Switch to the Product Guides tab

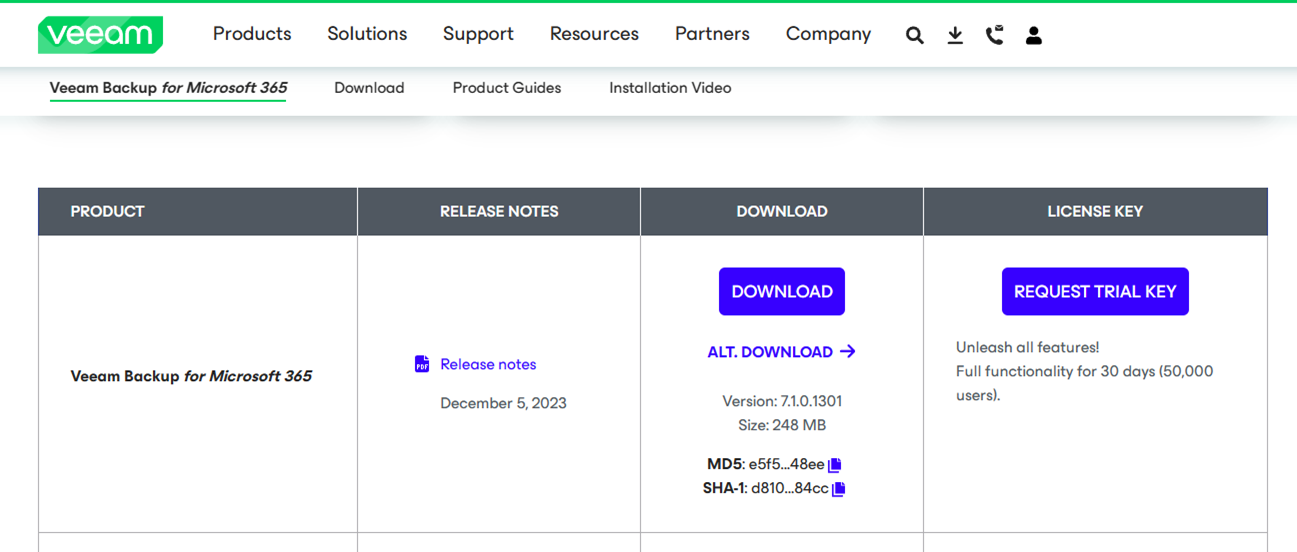(x=507, y=88)
